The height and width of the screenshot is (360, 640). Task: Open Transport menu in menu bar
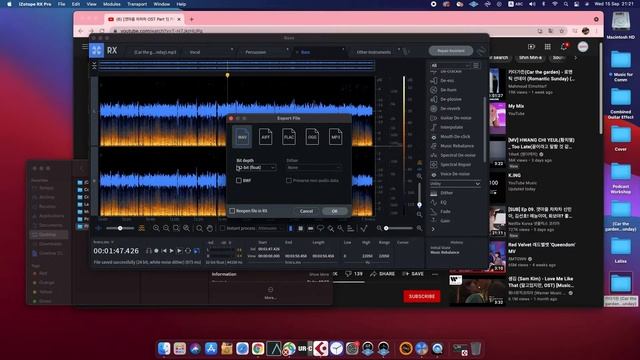tap(137, 4)
